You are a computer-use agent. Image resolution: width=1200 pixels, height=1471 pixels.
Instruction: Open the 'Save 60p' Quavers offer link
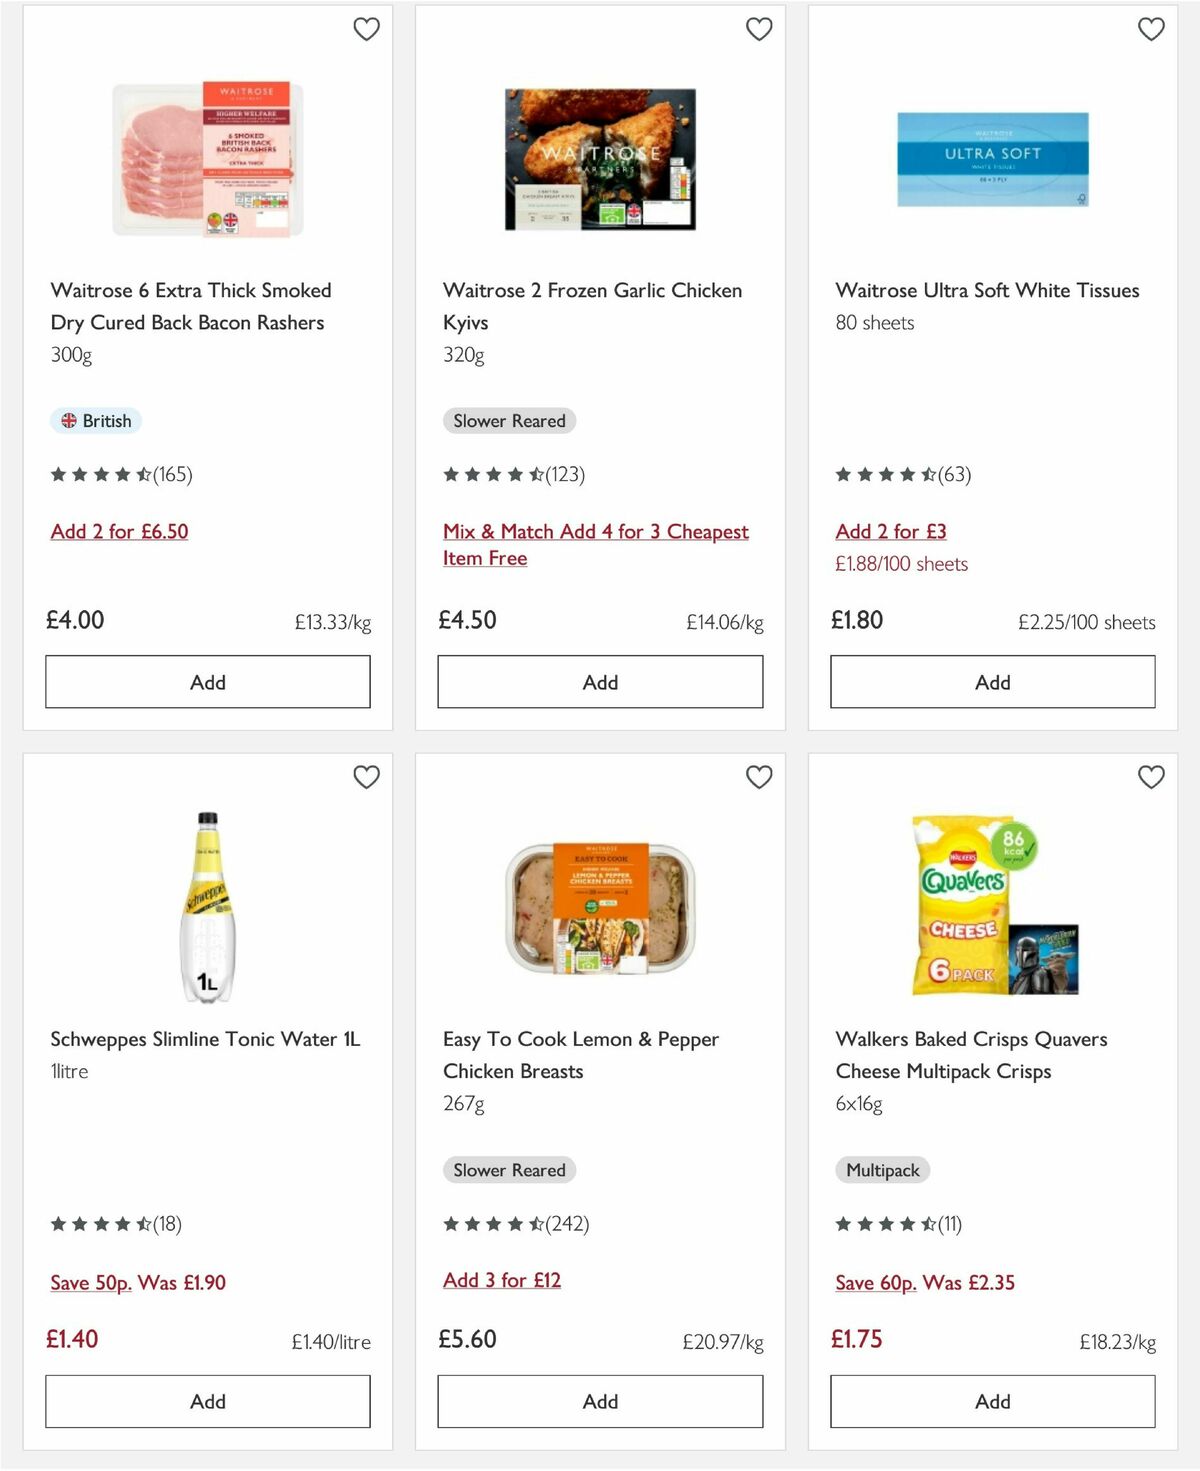pos(925,1282)
